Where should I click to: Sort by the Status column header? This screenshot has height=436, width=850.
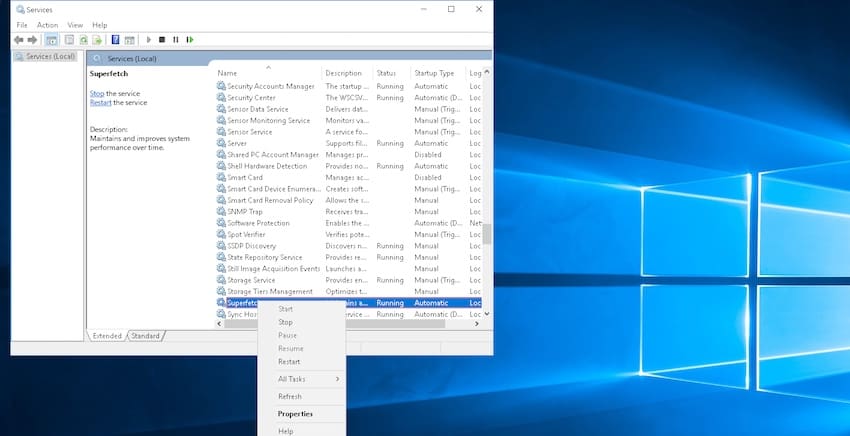coord(391,73)
